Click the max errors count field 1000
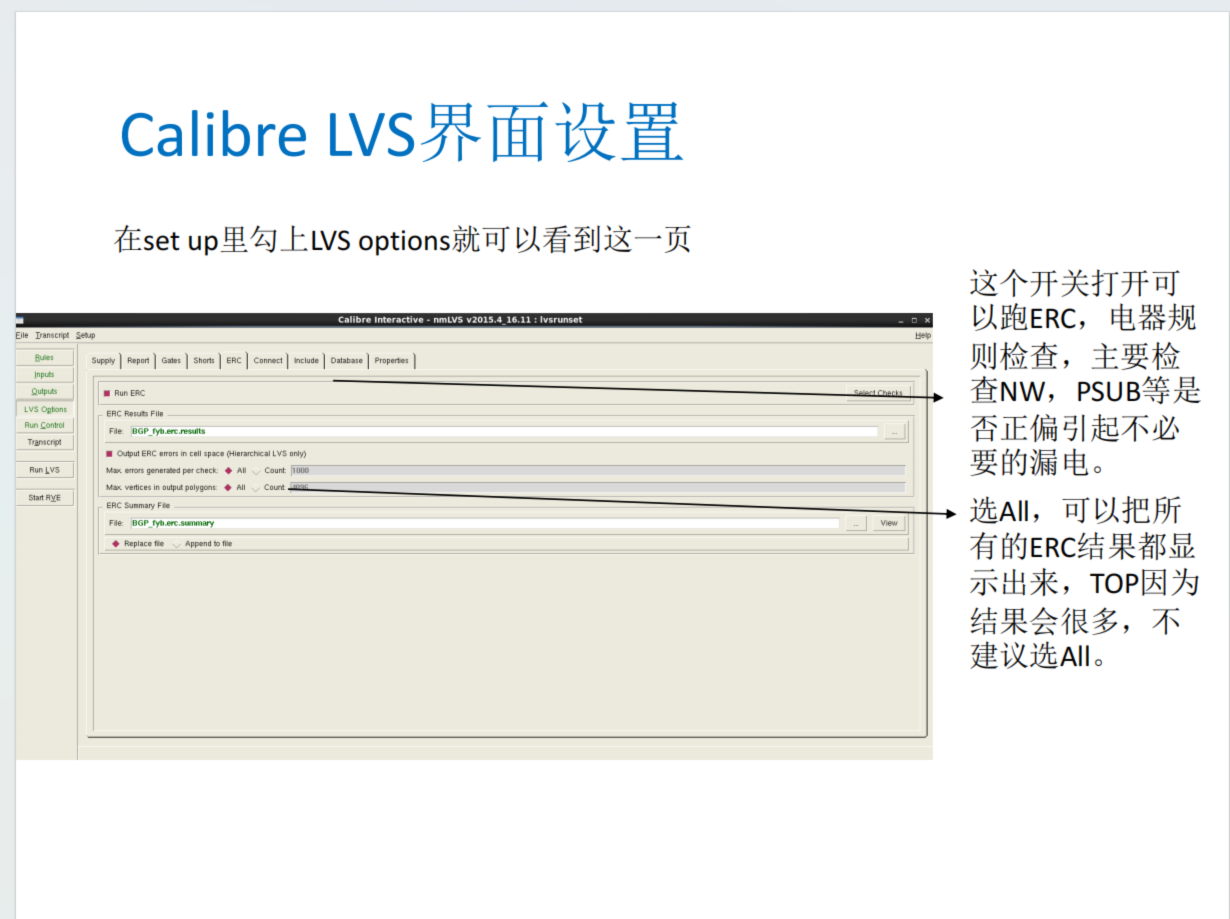 click(x=597, y=470)
